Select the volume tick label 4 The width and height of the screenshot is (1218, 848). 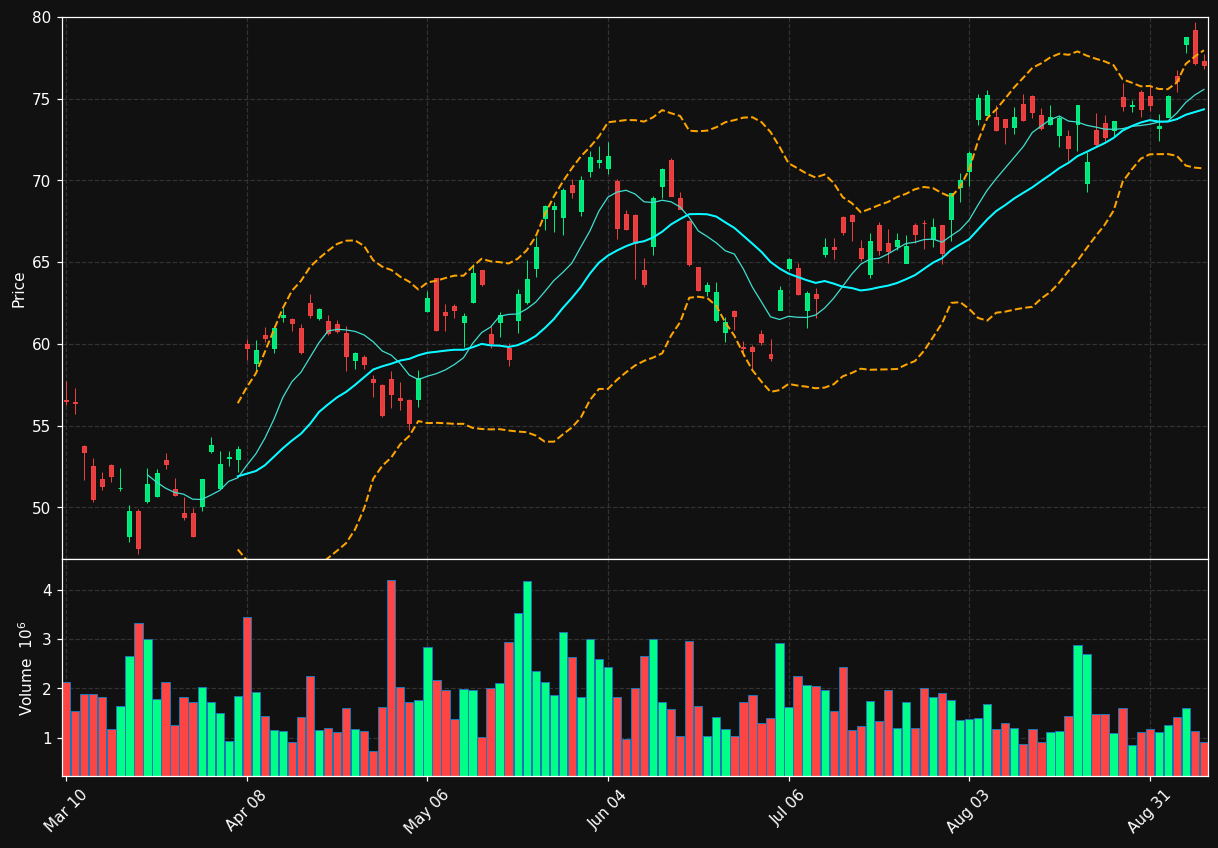pos(46,591)
